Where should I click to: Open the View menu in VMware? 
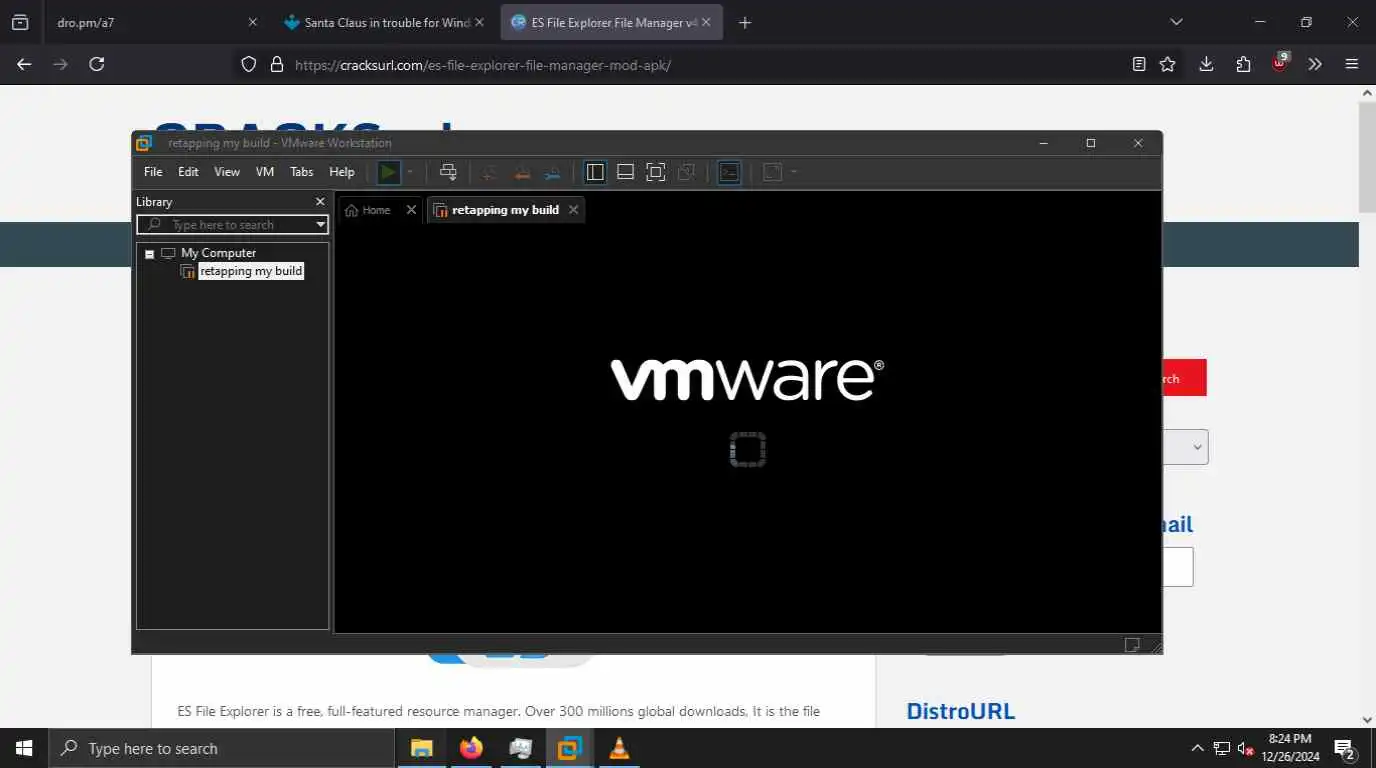point(227,172)
